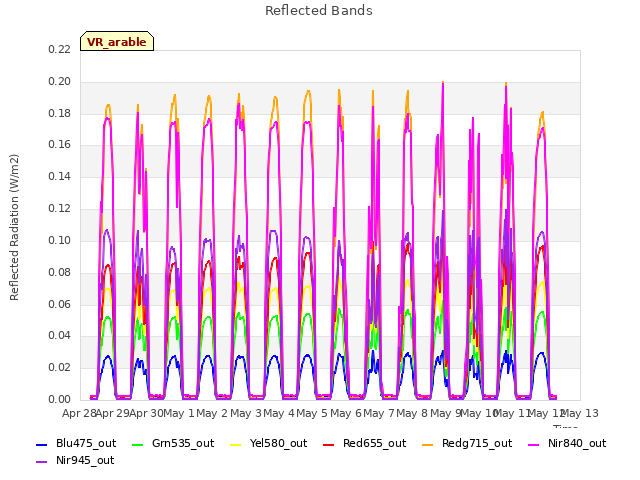This screenshot has width=640, height=480.
Task: Click the 0.10 y-axis tick label
Action: click(x=59, y=240)
